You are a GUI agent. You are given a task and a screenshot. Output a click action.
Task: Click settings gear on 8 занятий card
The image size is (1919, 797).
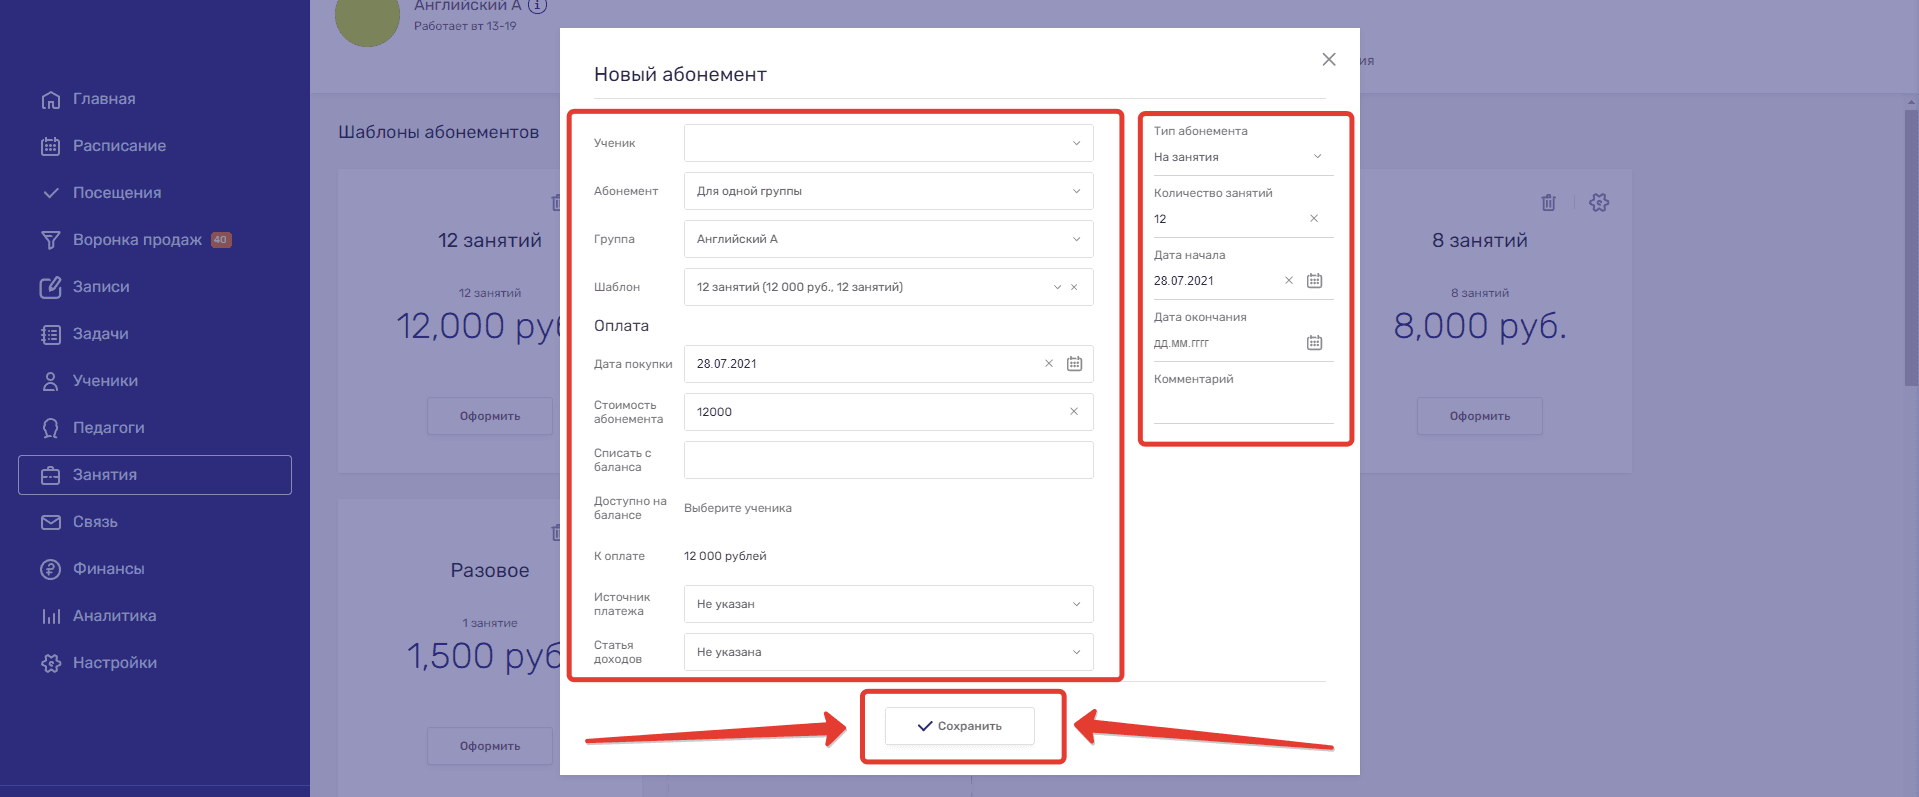tap(1599, 203)
